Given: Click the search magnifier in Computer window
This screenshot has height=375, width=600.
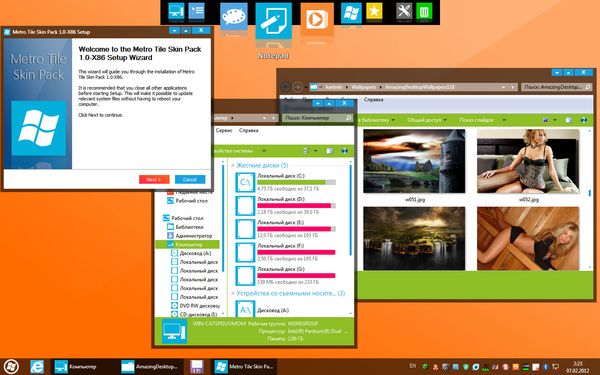Looking at the screenshot, I should [349, 118].
